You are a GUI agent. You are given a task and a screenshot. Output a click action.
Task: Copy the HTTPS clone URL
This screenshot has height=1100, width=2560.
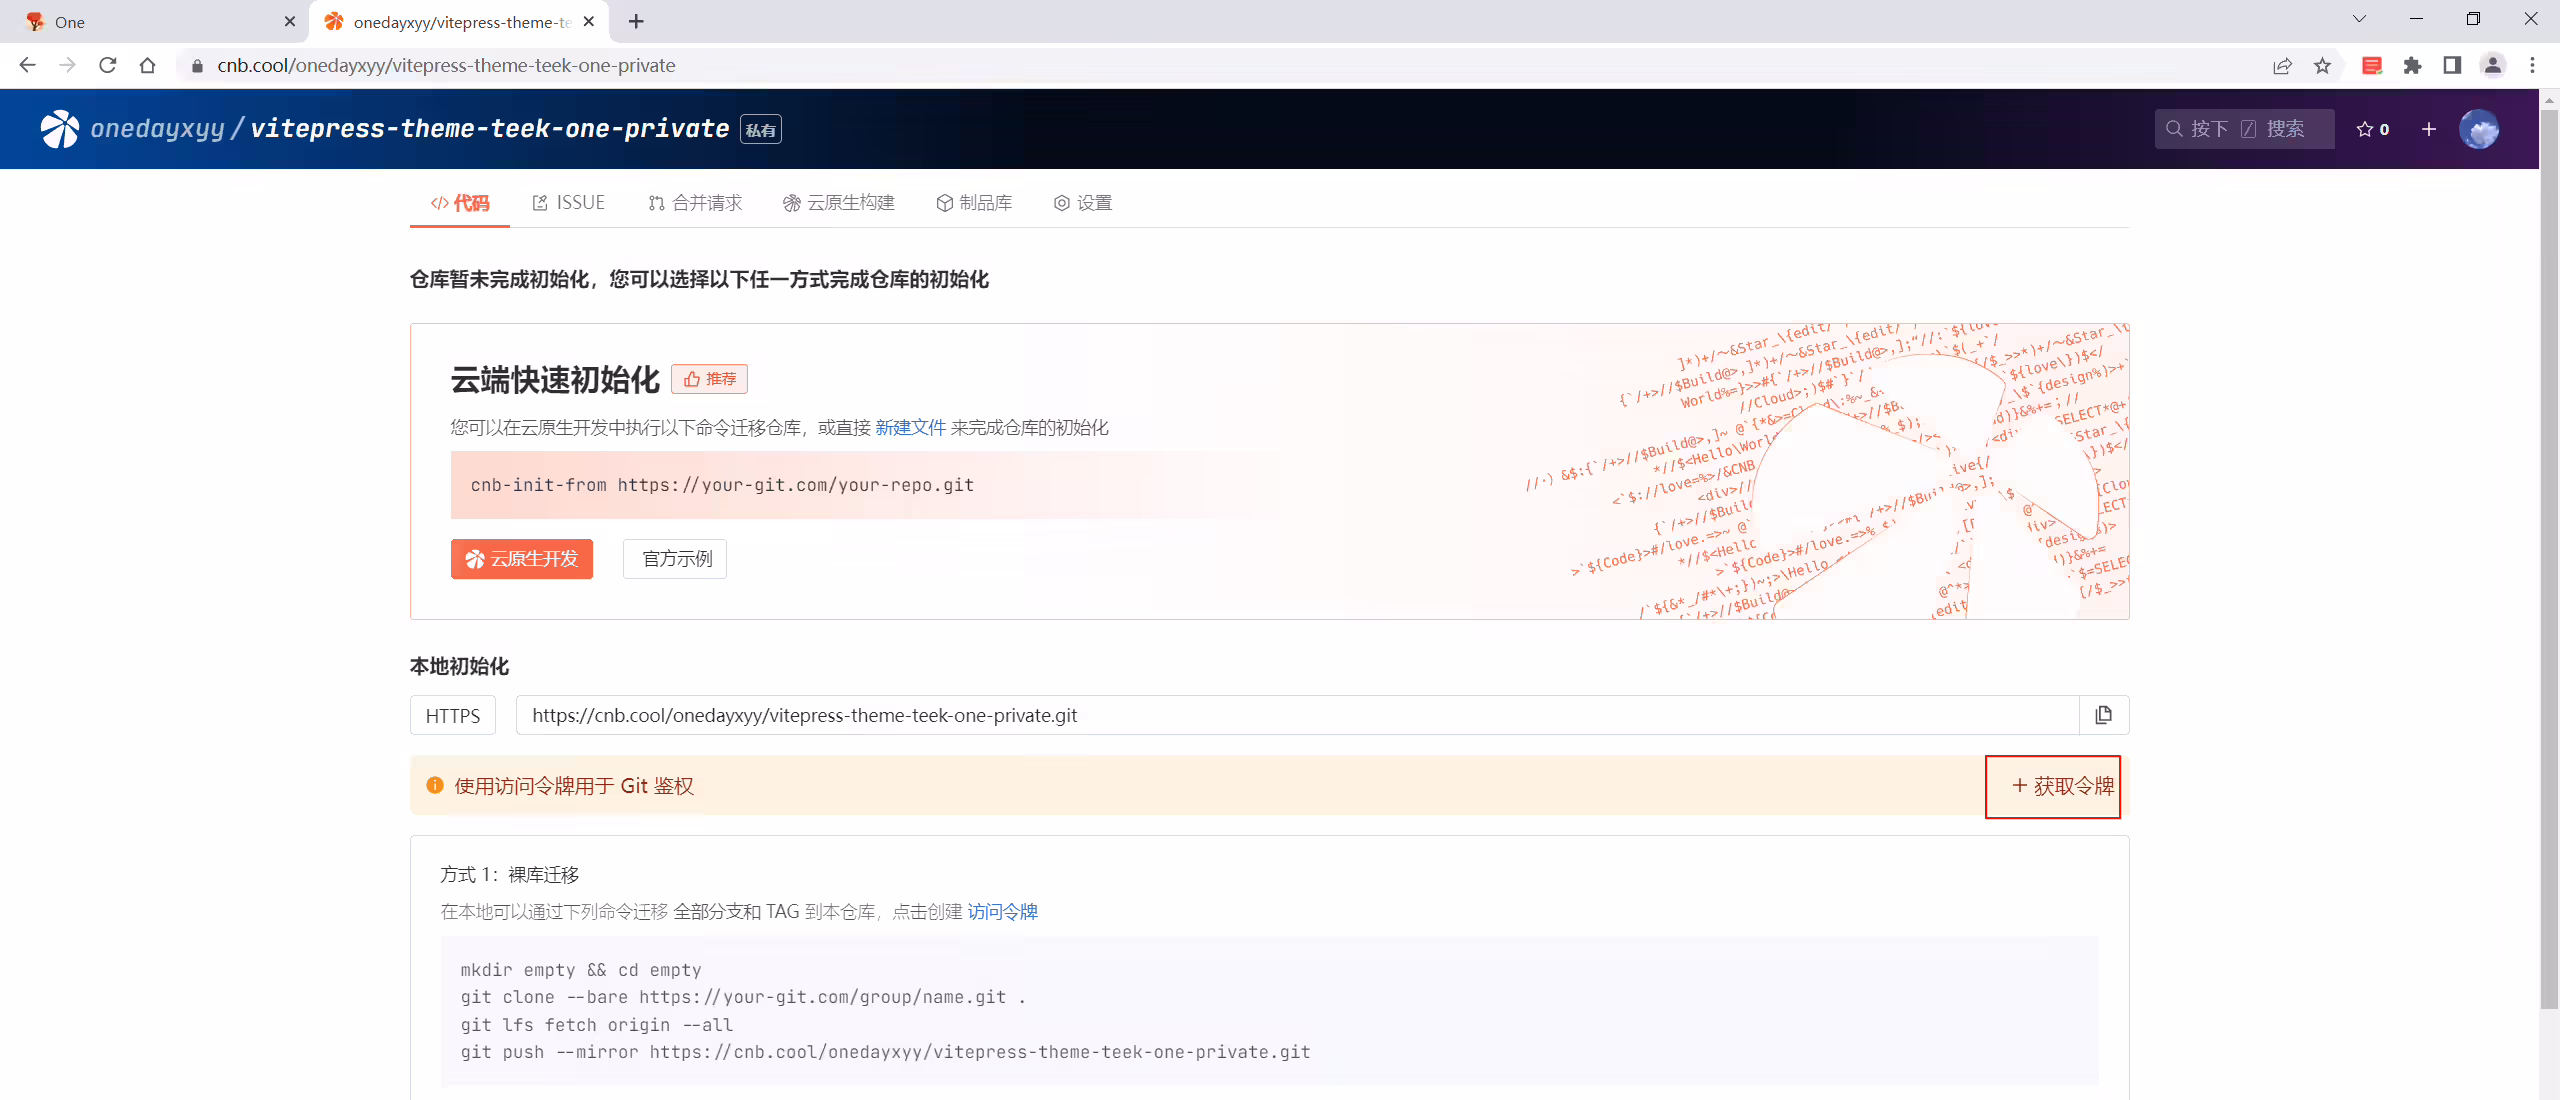coord(2104,715)
